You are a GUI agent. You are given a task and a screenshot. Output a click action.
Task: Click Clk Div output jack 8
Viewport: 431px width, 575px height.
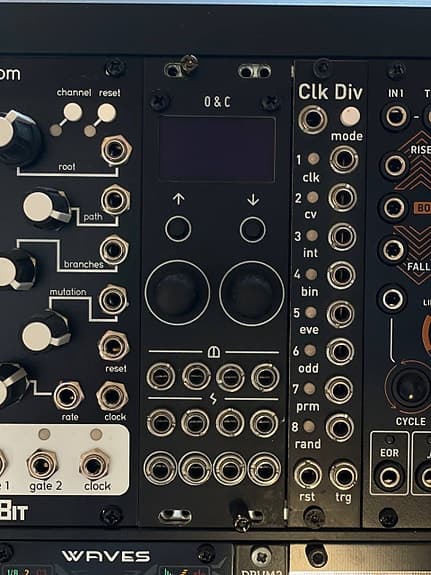[x=339, y=428]
